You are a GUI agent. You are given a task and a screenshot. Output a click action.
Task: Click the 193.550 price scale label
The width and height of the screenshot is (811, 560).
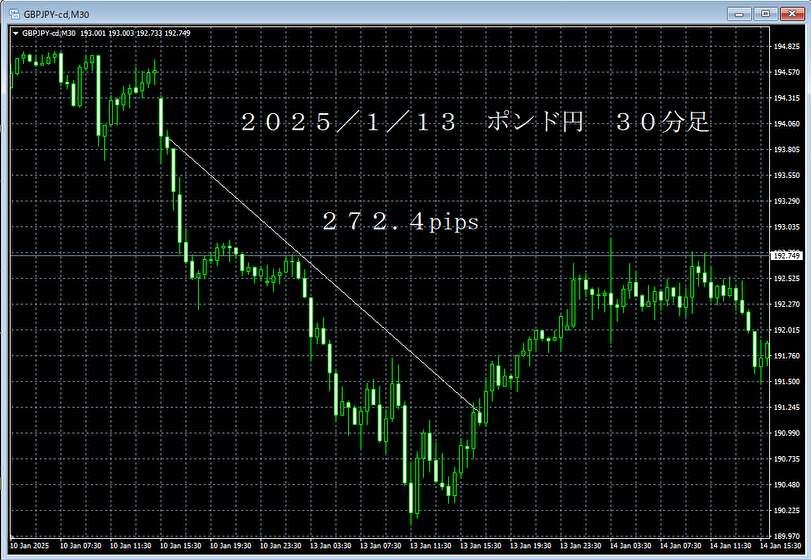point(786,176)
